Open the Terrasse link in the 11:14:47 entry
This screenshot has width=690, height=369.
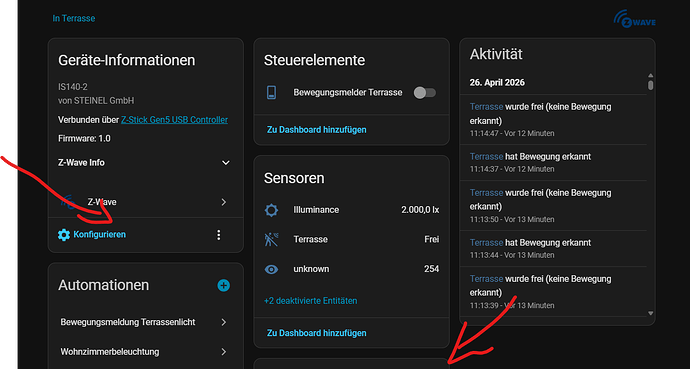coord(486,107)
